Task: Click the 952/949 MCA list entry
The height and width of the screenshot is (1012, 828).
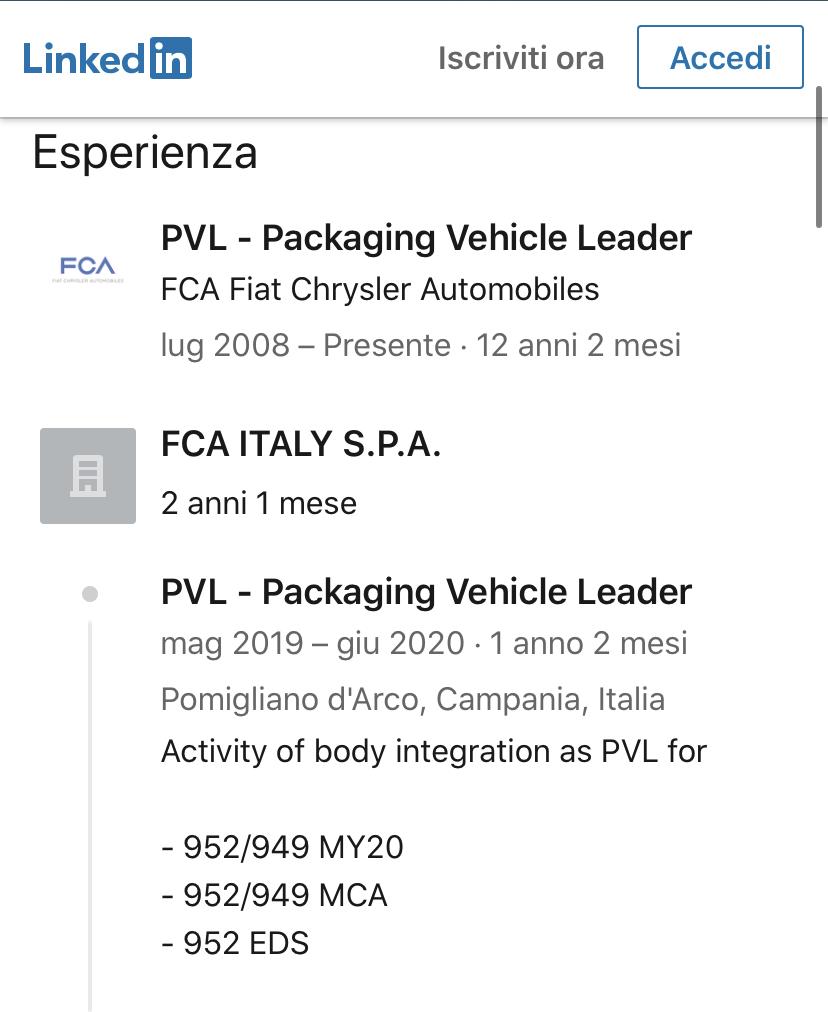Action: point(274,896)
